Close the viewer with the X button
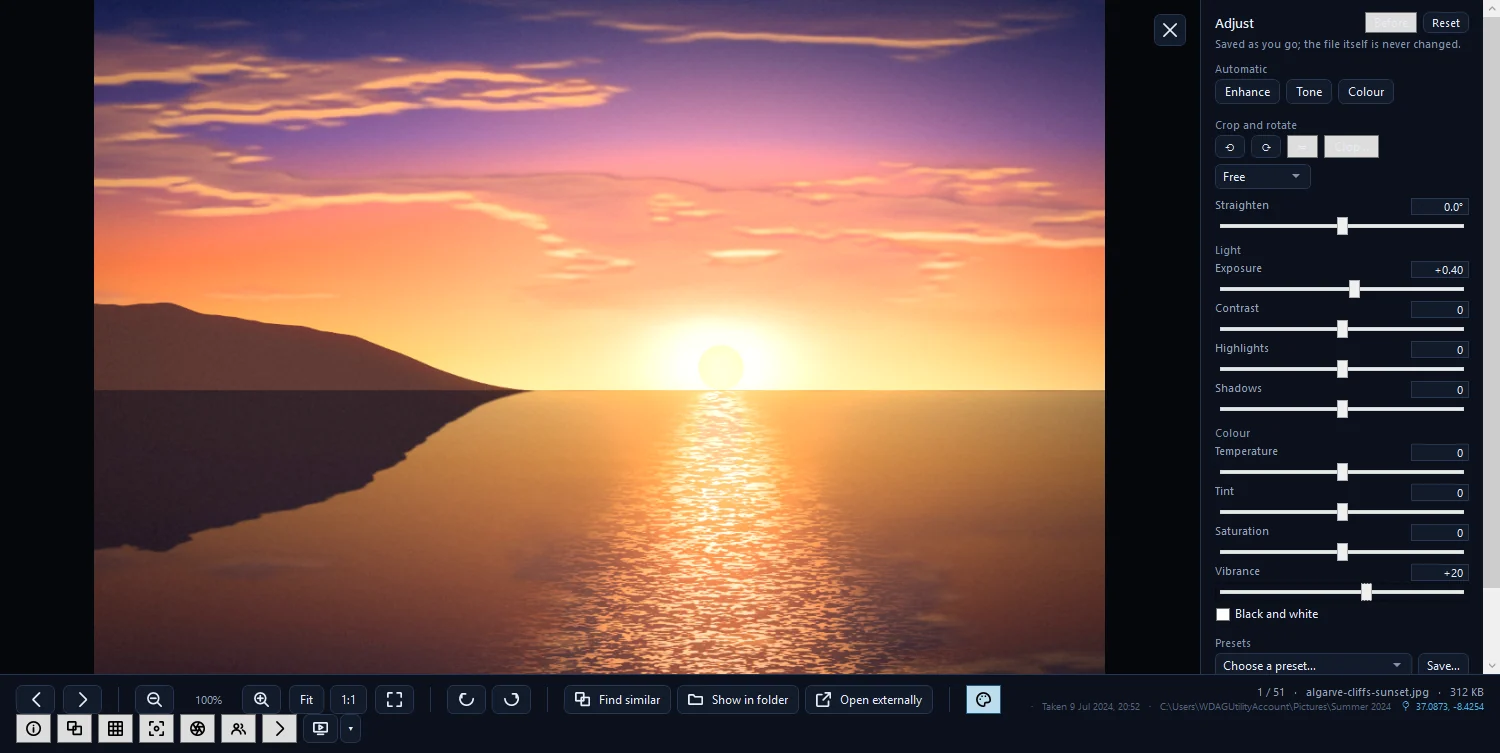The height and width of the screenshot is (753, 1500). coord(1170,30)
